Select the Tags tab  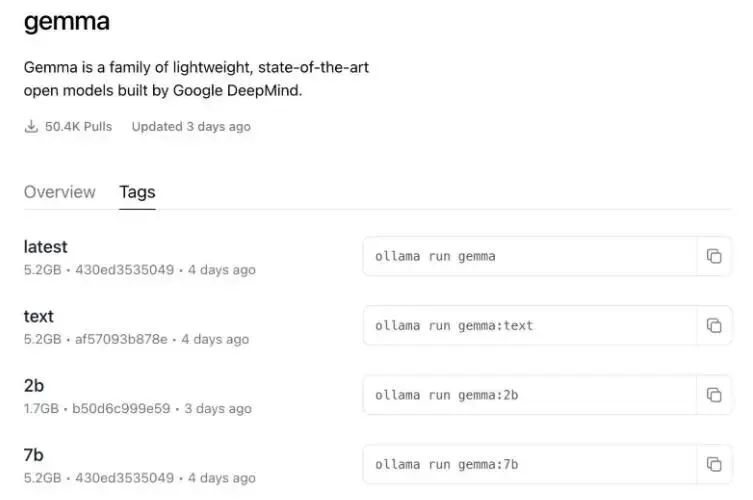[137, 192]
